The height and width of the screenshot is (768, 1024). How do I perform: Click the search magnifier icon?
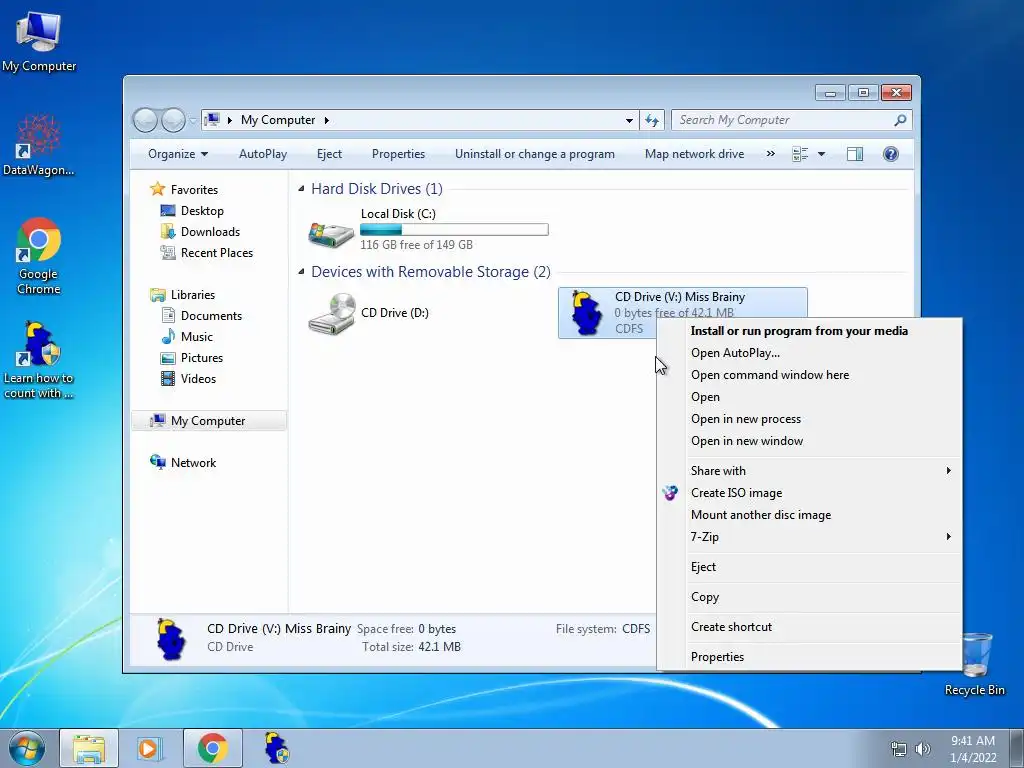click(900, 120)
